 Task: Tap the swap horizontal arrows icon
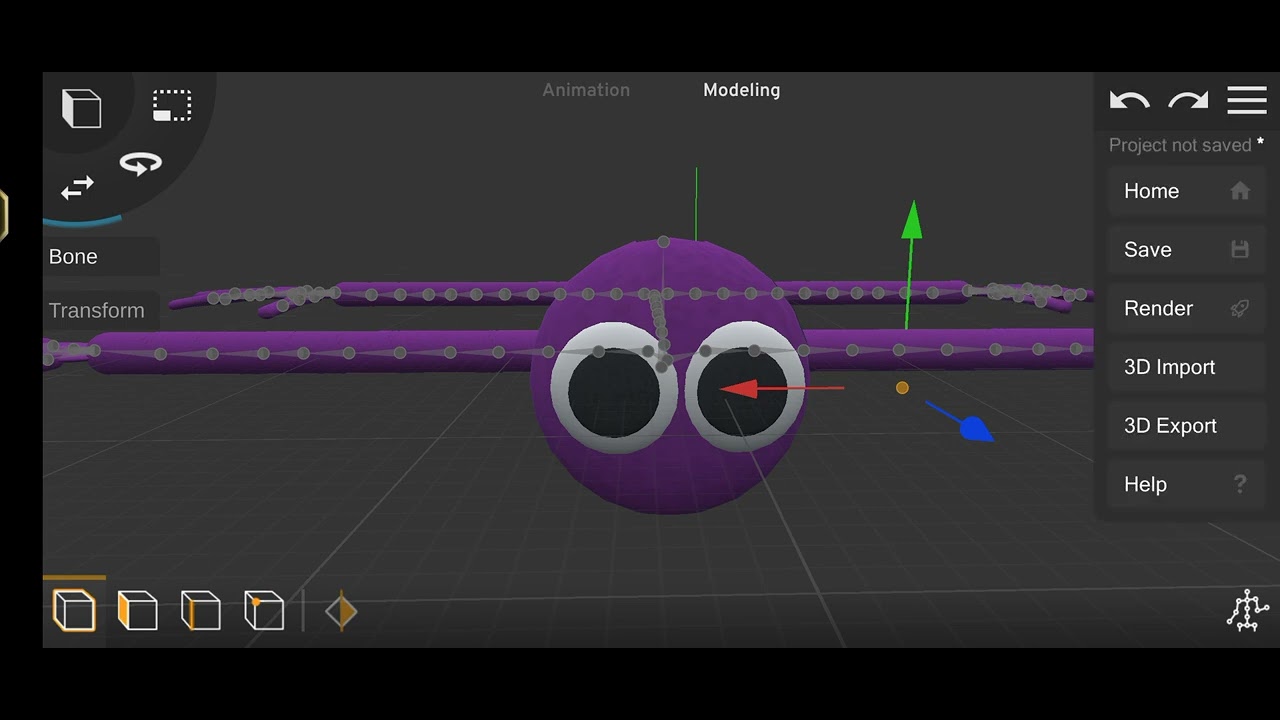[x=77, y=188]
